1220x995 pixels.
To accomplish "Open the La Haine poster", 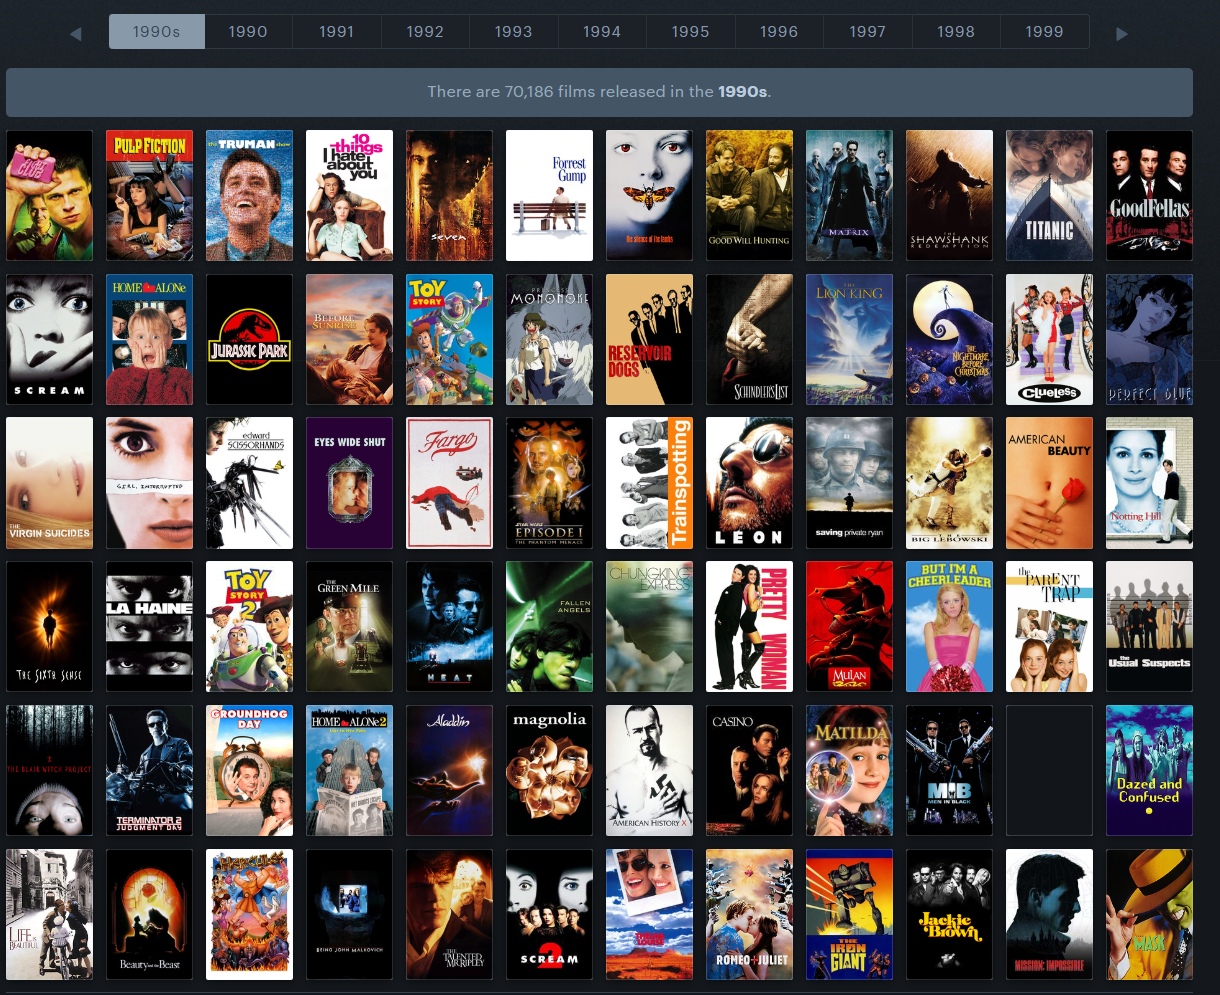I will (x=150, y=627).
